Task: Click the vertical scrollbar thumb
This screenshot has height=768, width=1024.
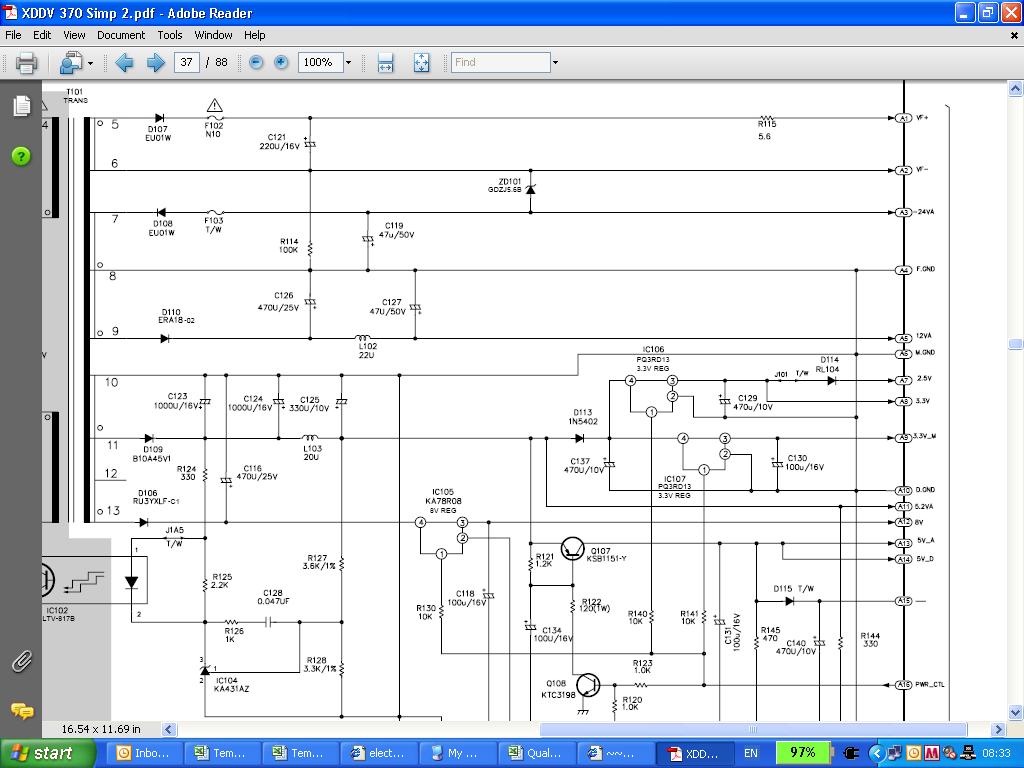Action: 1016,344
